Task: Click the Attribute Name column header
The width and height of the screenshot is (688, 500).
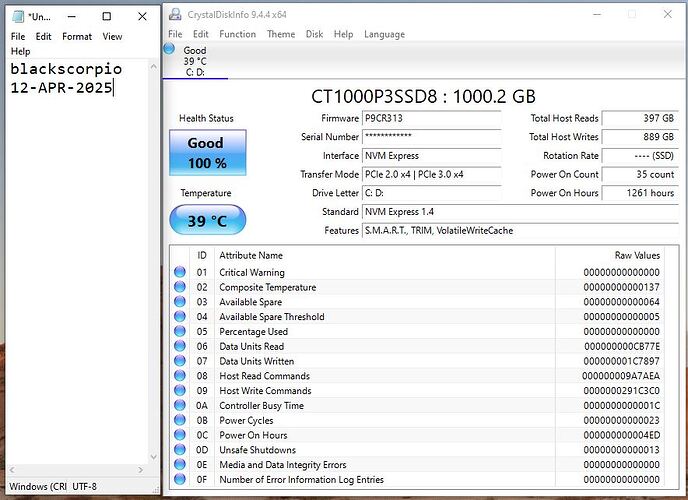Action: pos(385,255)
